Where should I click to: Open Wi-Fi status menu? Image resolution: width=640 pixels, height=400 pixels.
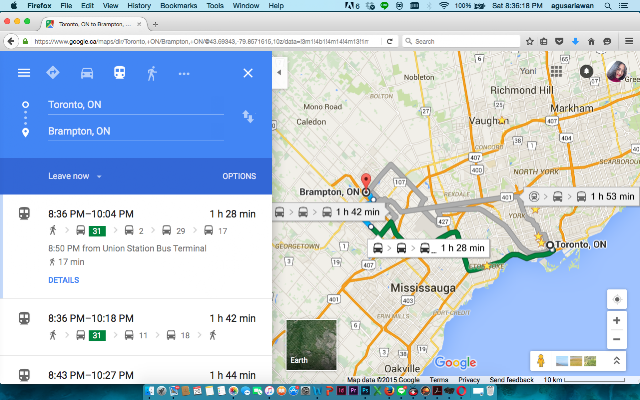444,6
